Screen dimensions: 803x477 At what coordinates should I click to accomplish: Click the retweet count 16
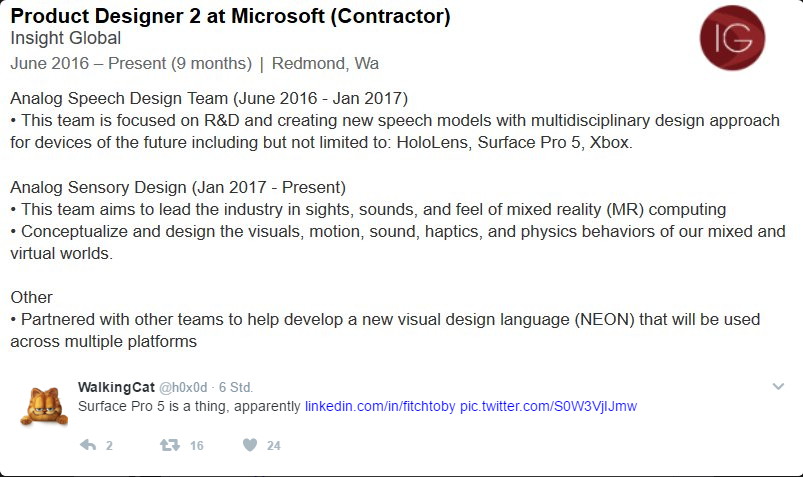[x=197, y=446]
